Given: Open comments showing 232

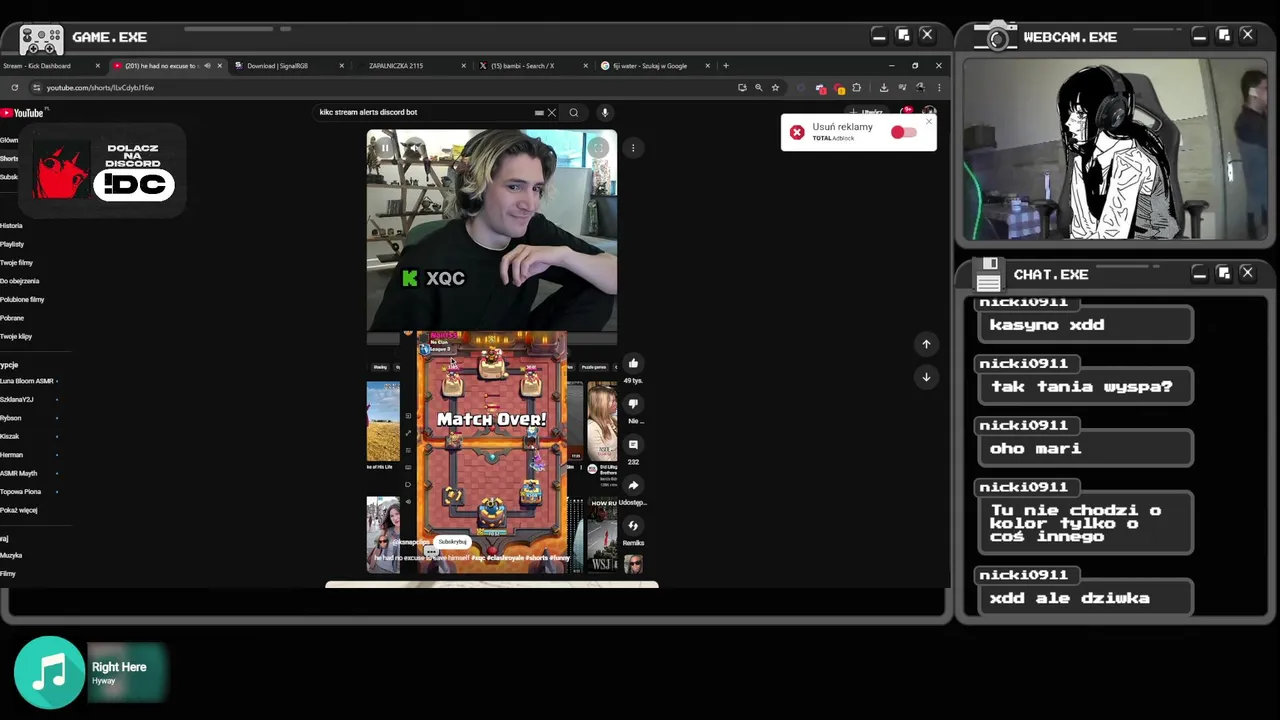Looking at the screenshot, I should (x=633, y=445).
